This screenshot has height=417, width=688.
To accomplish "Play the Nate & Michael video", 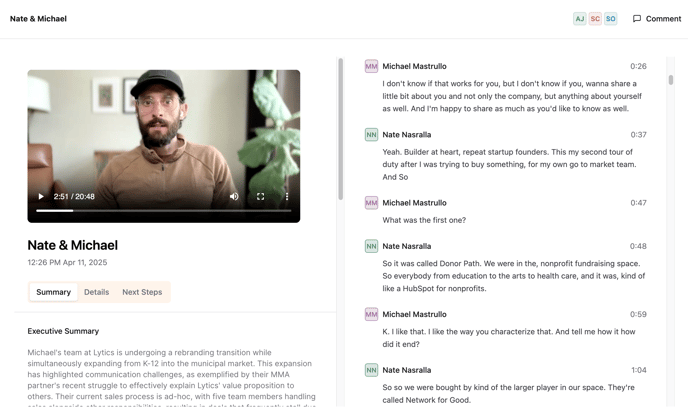I will (41, 197).
